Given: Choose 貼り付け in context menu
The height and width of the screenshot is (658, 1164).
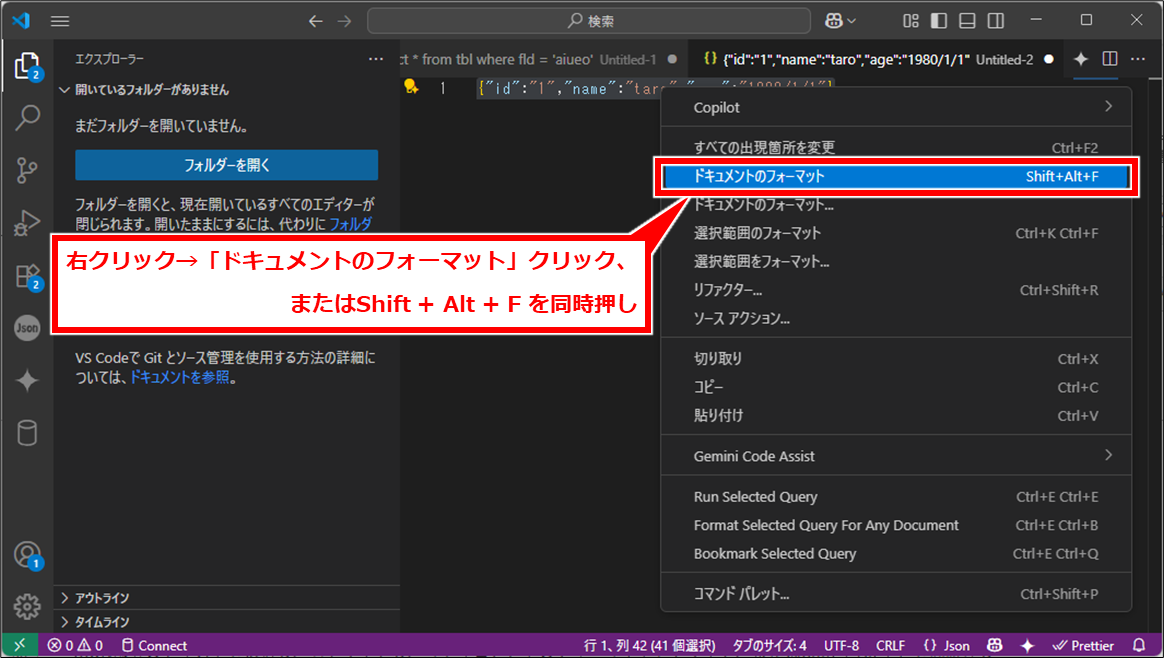Looking at the screenshot, I should 896,416.
